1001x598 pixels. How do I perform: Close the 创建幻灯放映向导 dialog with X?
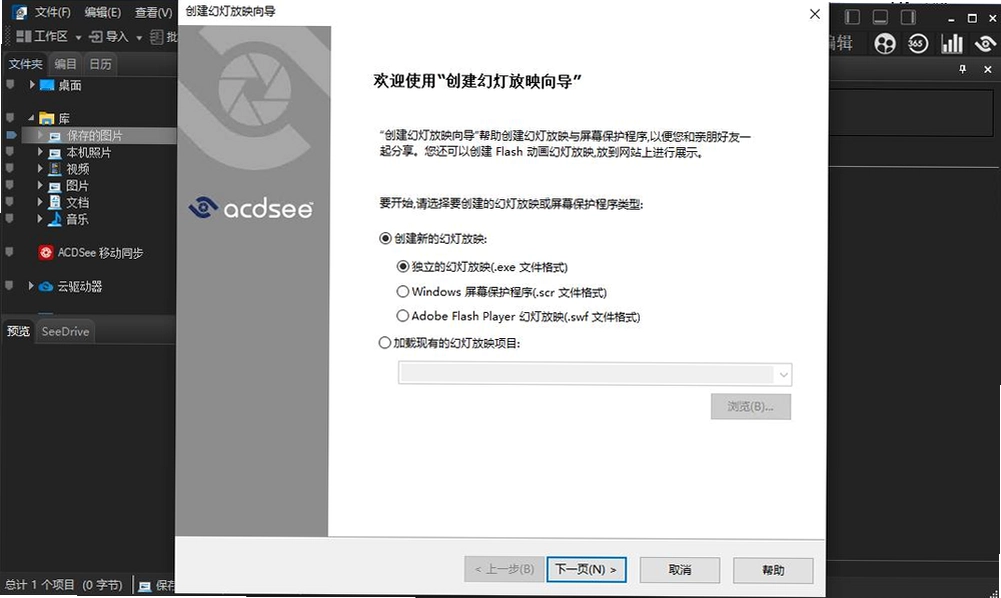815,13
